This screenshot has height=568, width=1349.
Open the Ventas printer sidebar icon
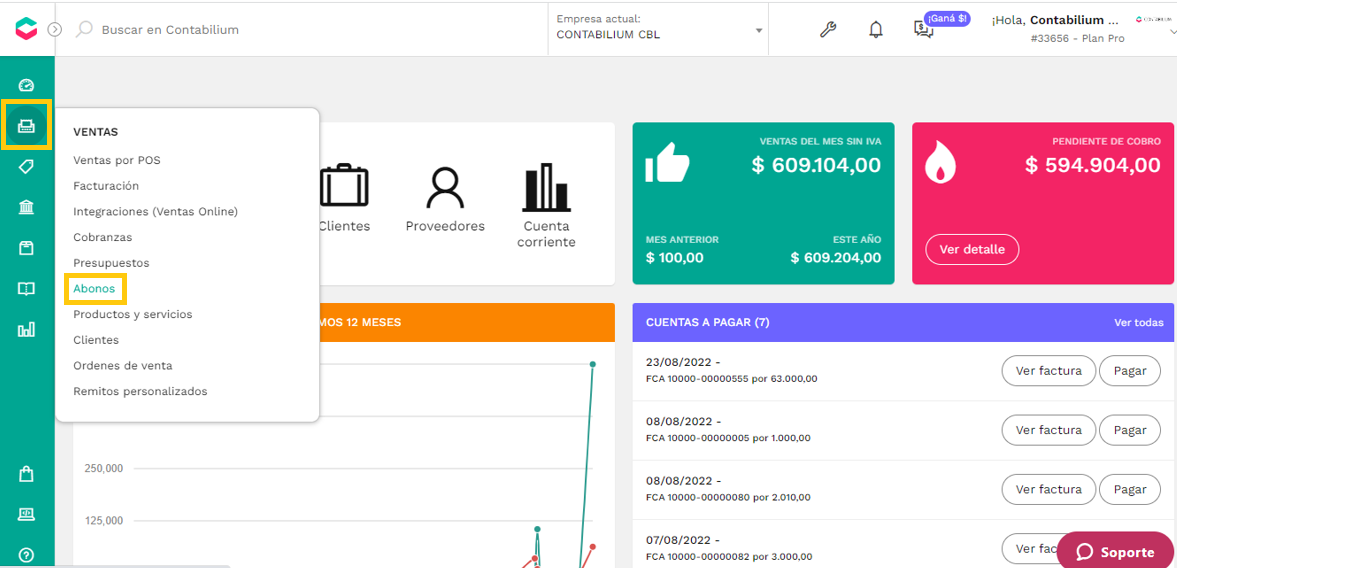point(27,126)
